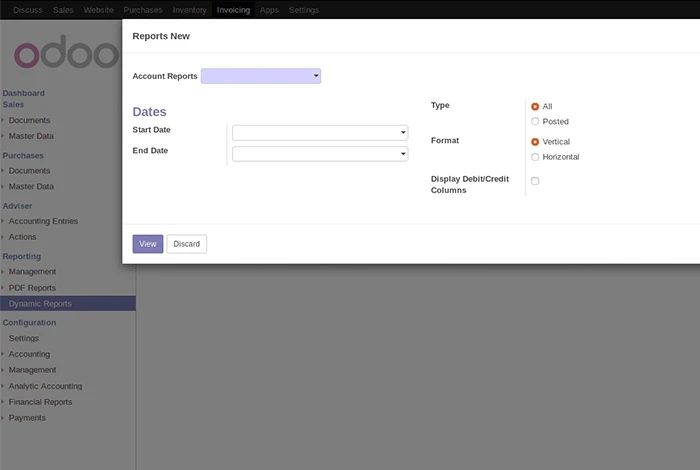Click the Configuration section heading
700x470 pixels.
pyautogui.click(x=29, y=323)
